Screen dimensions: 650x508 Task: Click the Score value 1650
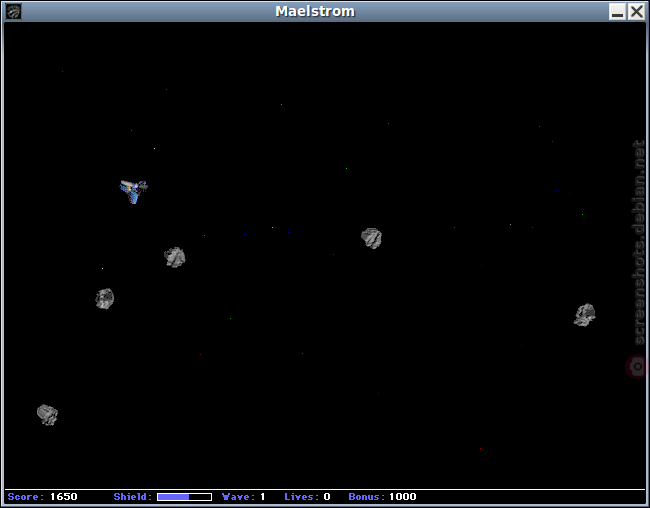63,497
